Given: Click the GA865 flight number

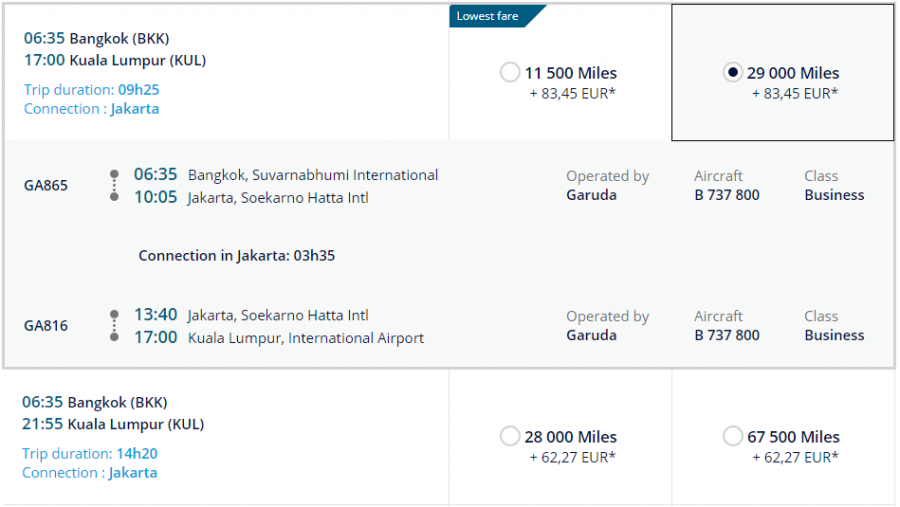Looking at the screenshot, I should [46, 185].
